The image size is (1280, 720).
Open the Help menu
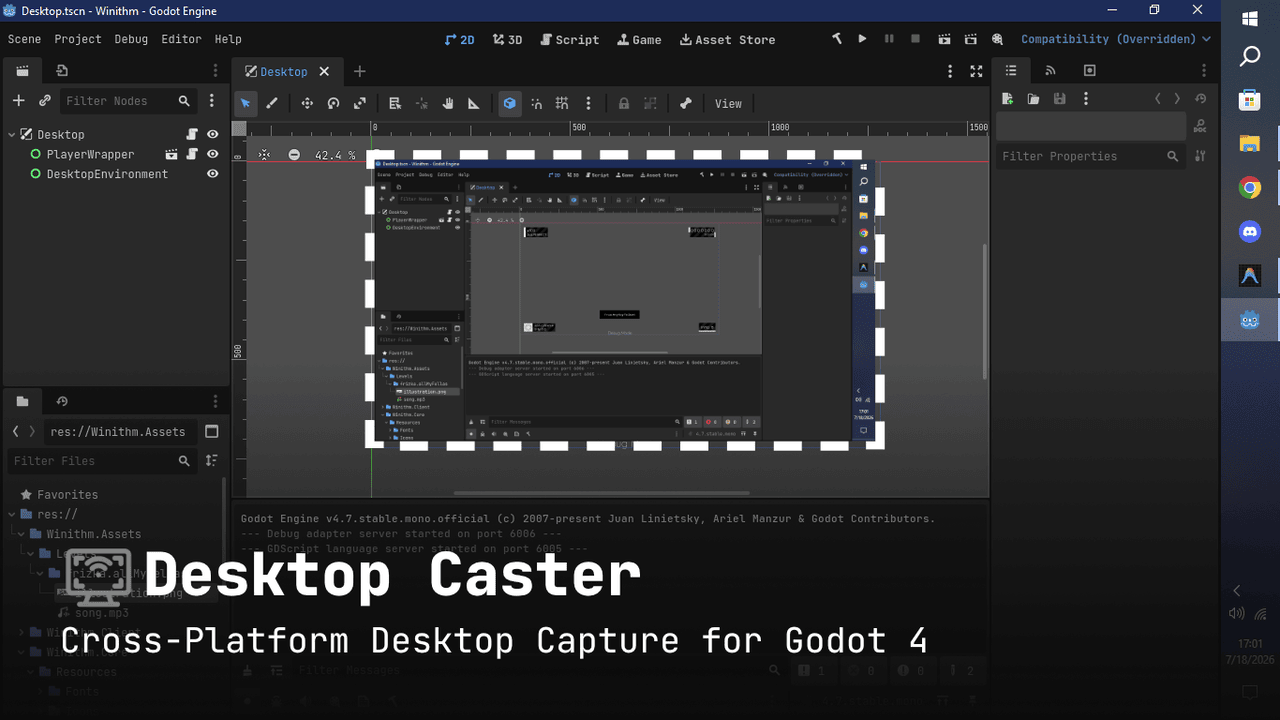(x=228, y=39)
